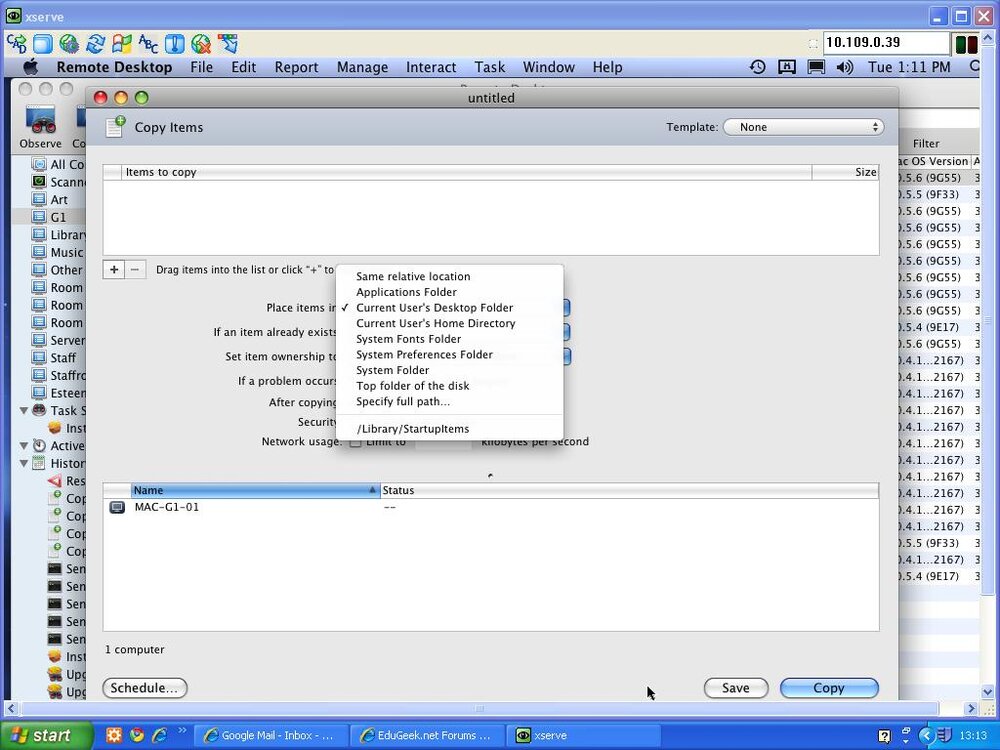Choose Specify full path... option
1000x750 pixels.
coord(450,401)
